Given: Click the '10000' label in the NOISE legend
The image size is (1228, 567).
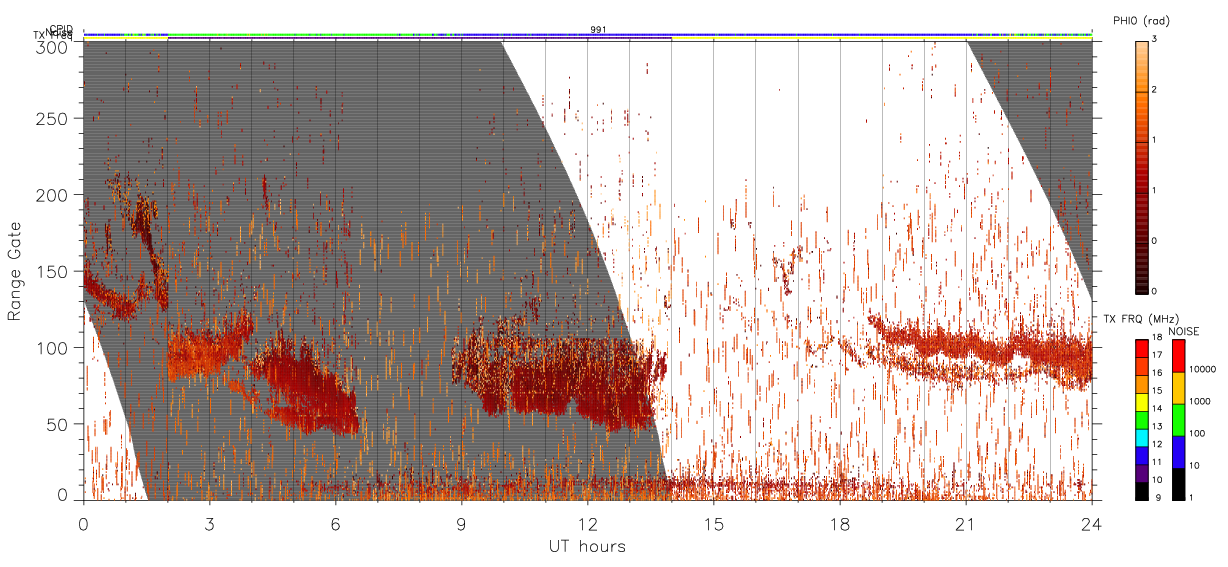Looking at the screenshot, I should pos(1202,369).
